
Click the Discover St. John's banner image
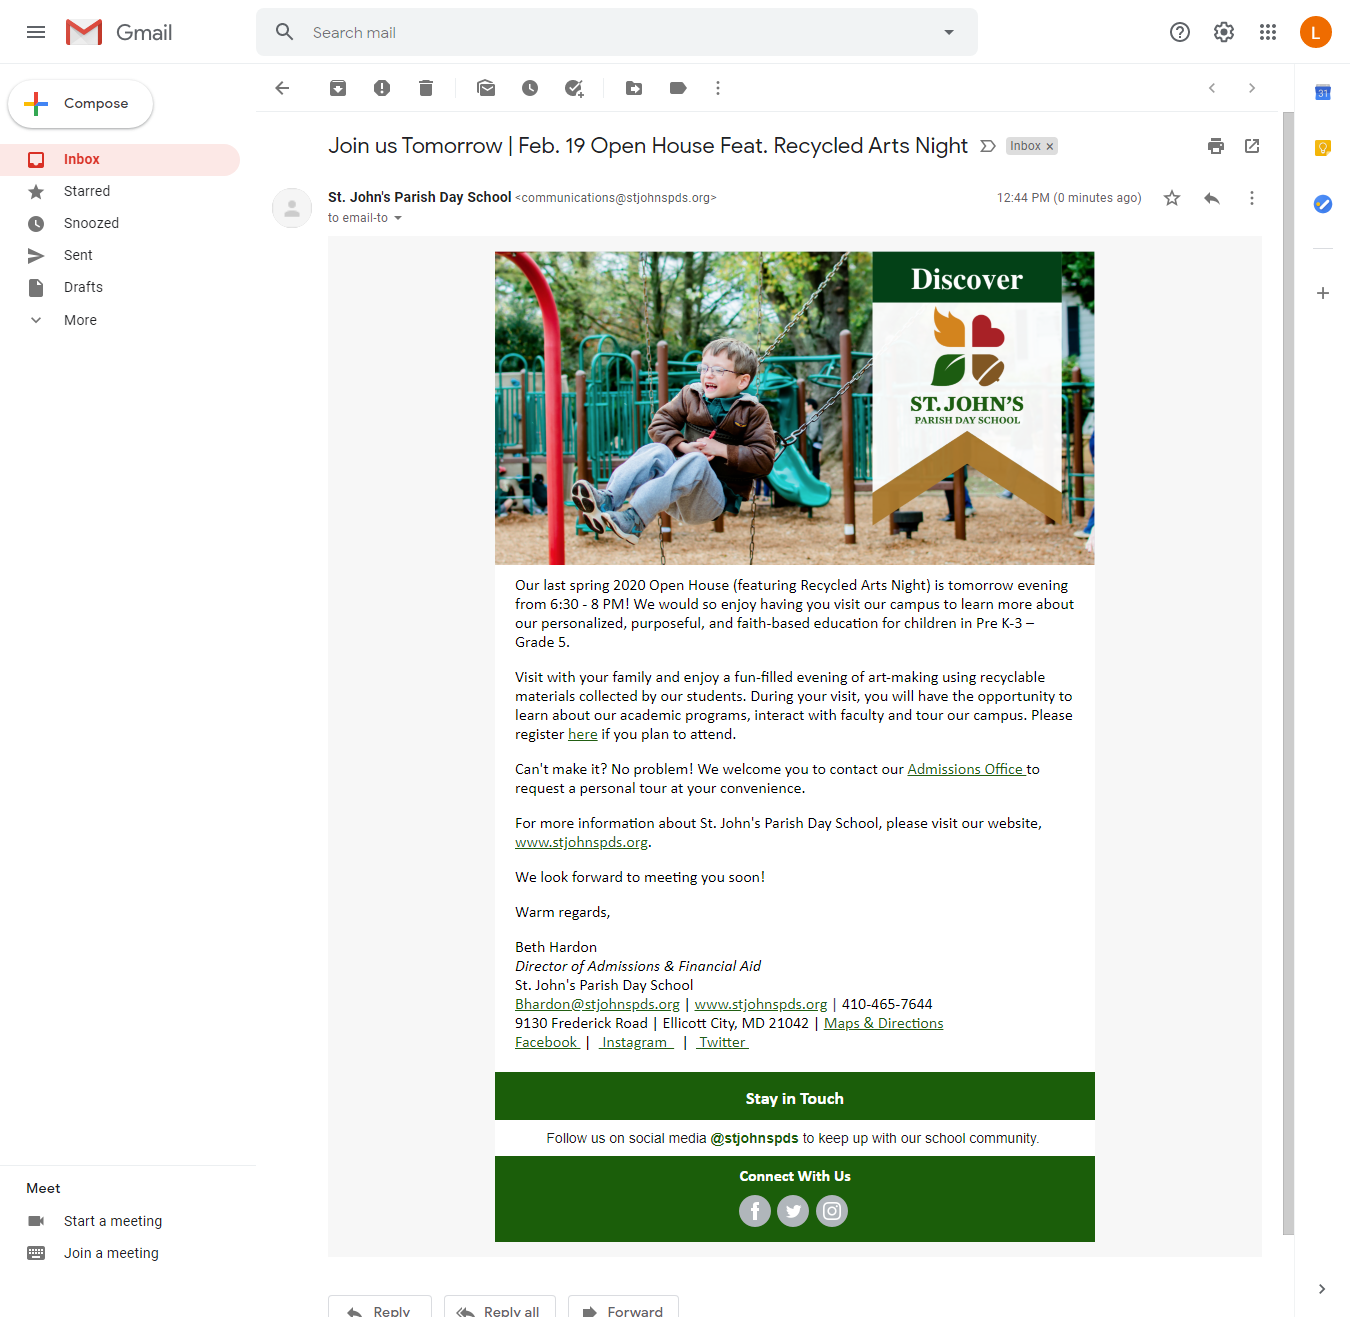795,408
